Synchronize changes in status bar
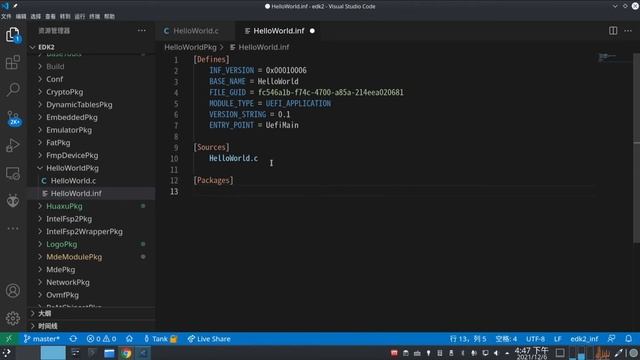Image resolution: width=640 pixels, height=360 pixels. pyautogui.click(x=73, y=339)
